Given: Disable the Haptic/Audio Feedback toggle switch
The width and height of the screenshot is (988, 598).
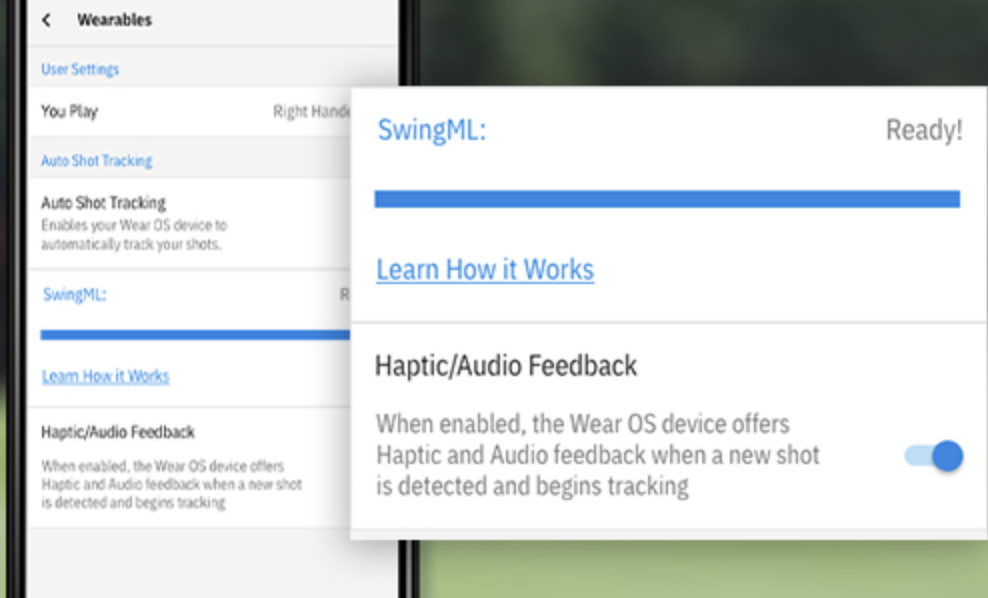Looking at the screenshot, I should pos(934,457).
